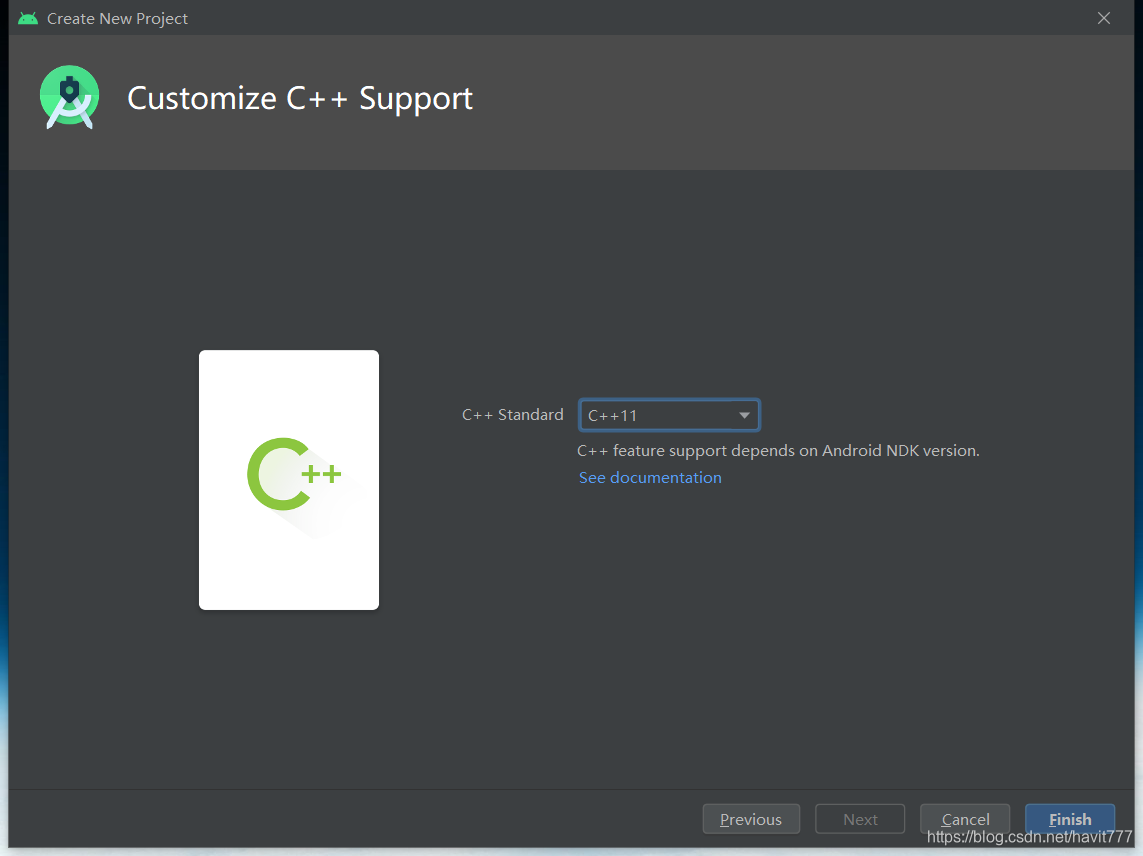Click the C++ template thumbnail

coord(289,480)
